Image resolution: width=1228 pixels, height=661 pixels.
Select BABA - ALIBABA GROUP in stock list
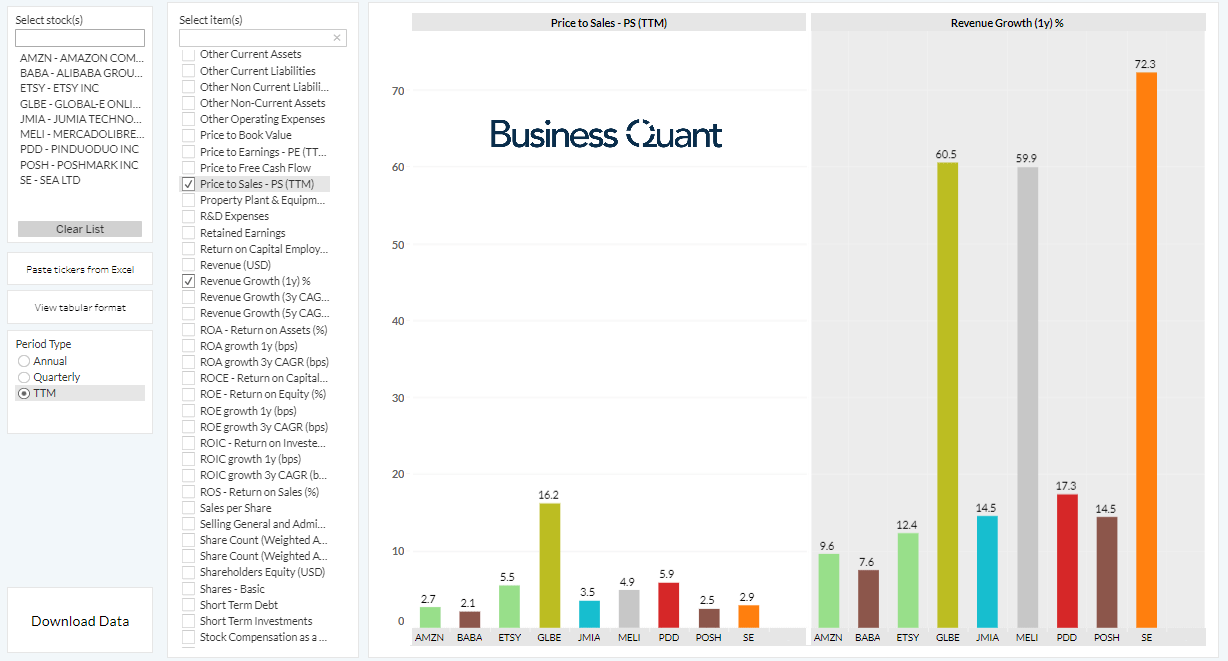(x=81, y=73)
